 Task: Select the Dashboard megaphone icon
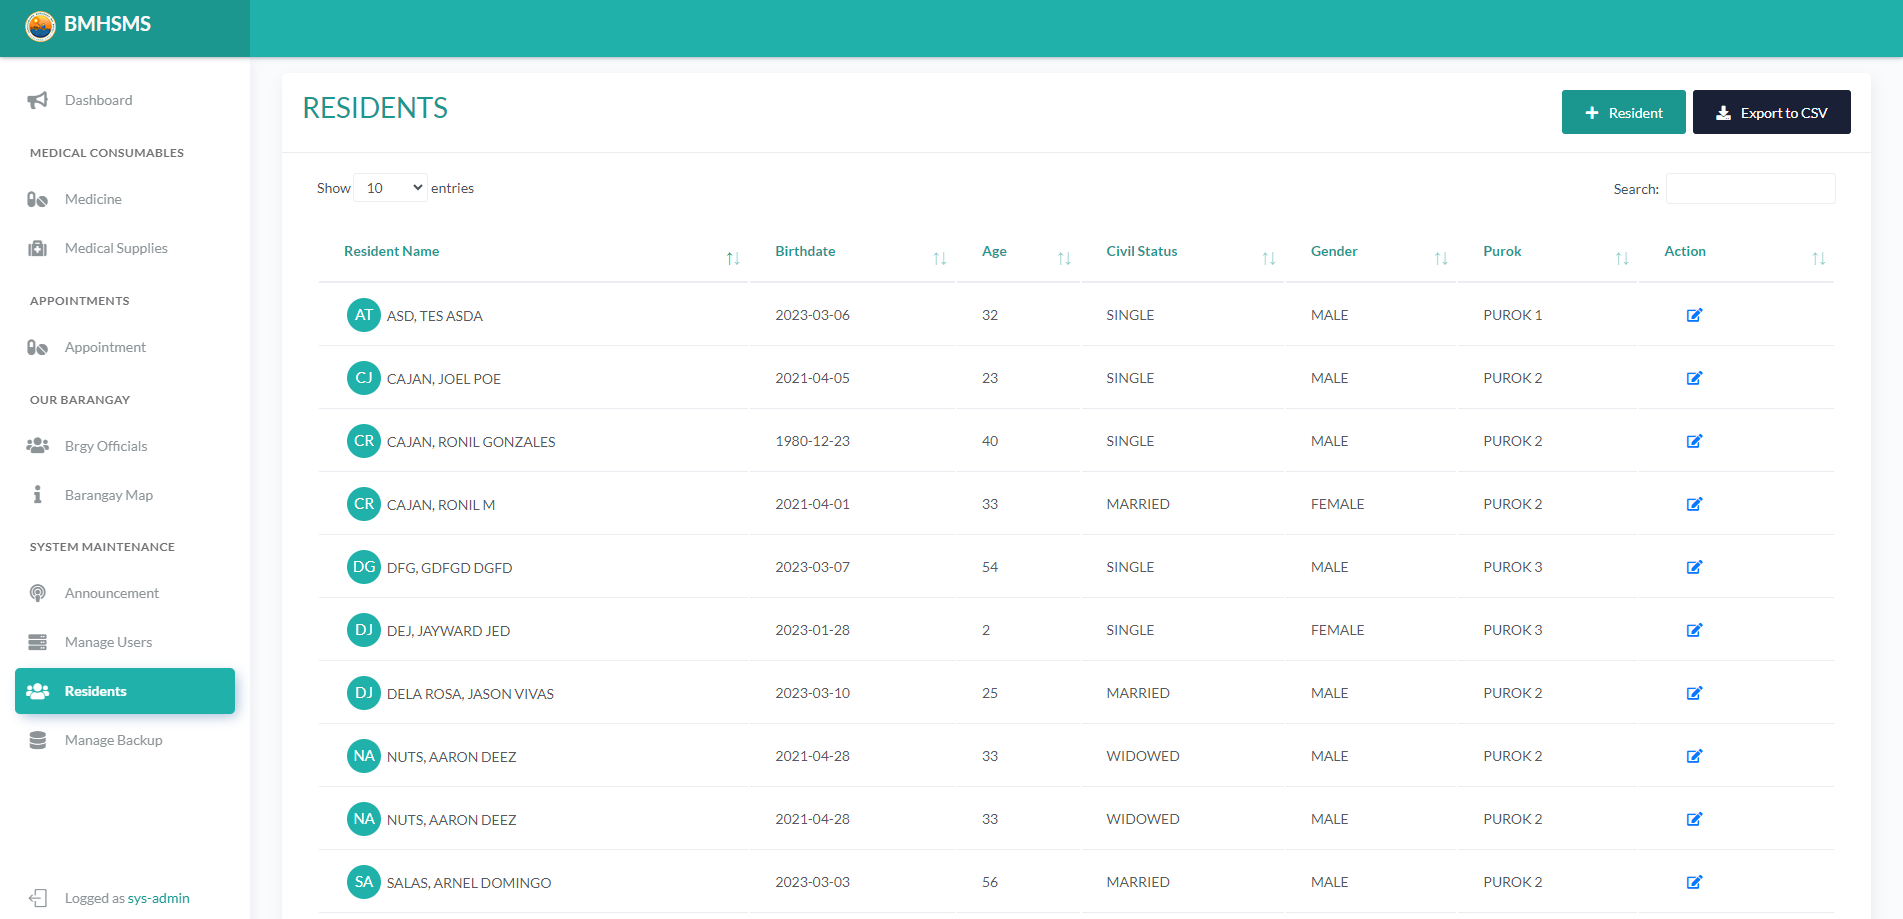[x=37, y=100]
